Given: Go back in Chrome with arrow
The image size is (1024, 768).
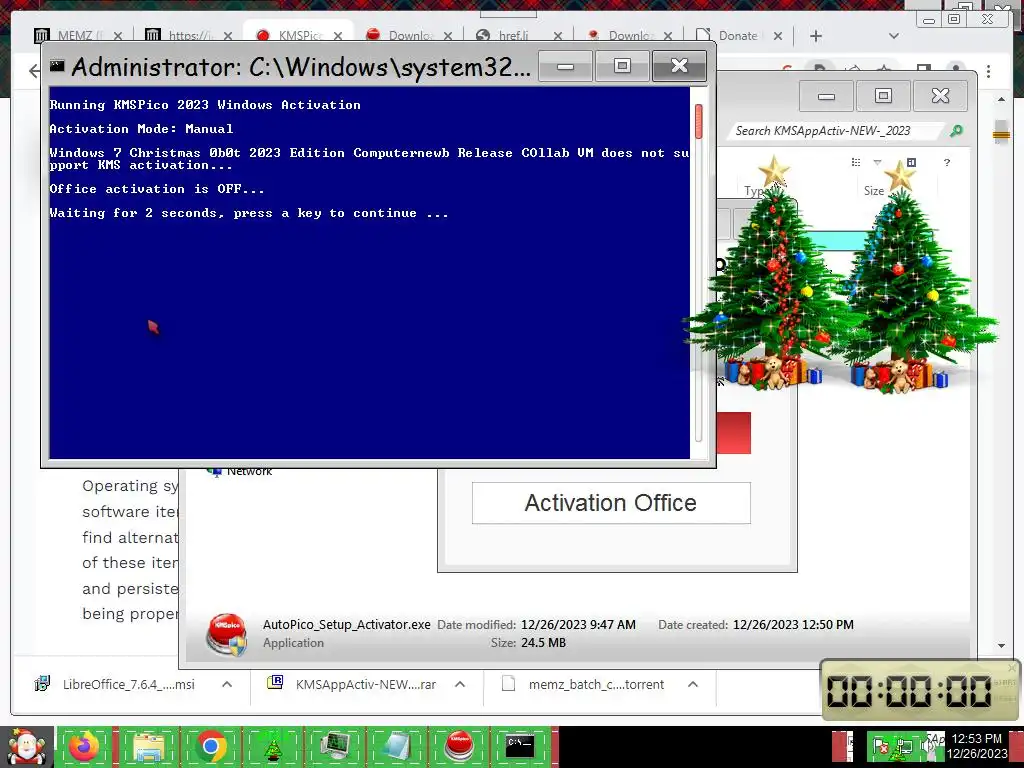Looking at the screenshot, I should [33, 71].
